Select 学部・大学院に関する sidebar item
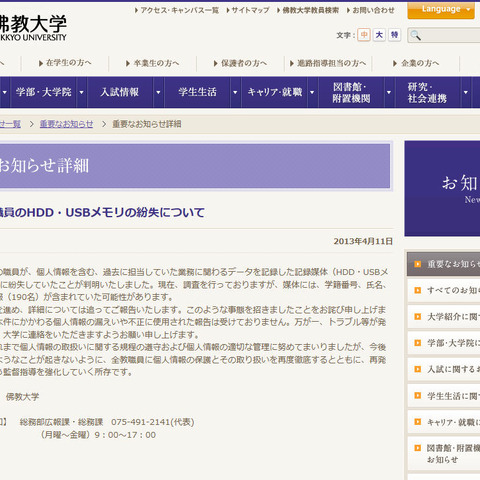The image size is (480, 480). click(444, 343)
